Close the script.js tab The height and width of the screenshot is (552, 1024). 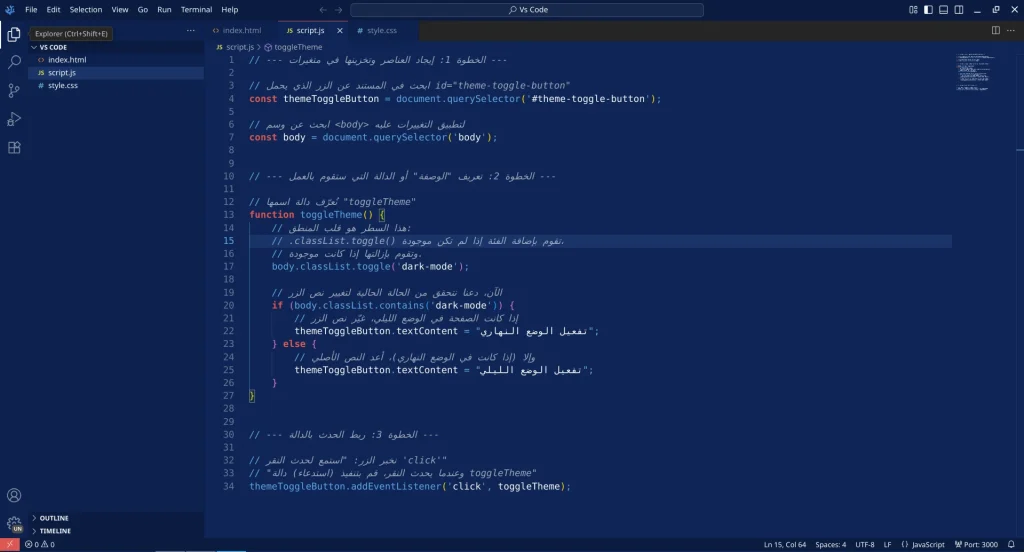pyautogui.click(x=340, y=31)
